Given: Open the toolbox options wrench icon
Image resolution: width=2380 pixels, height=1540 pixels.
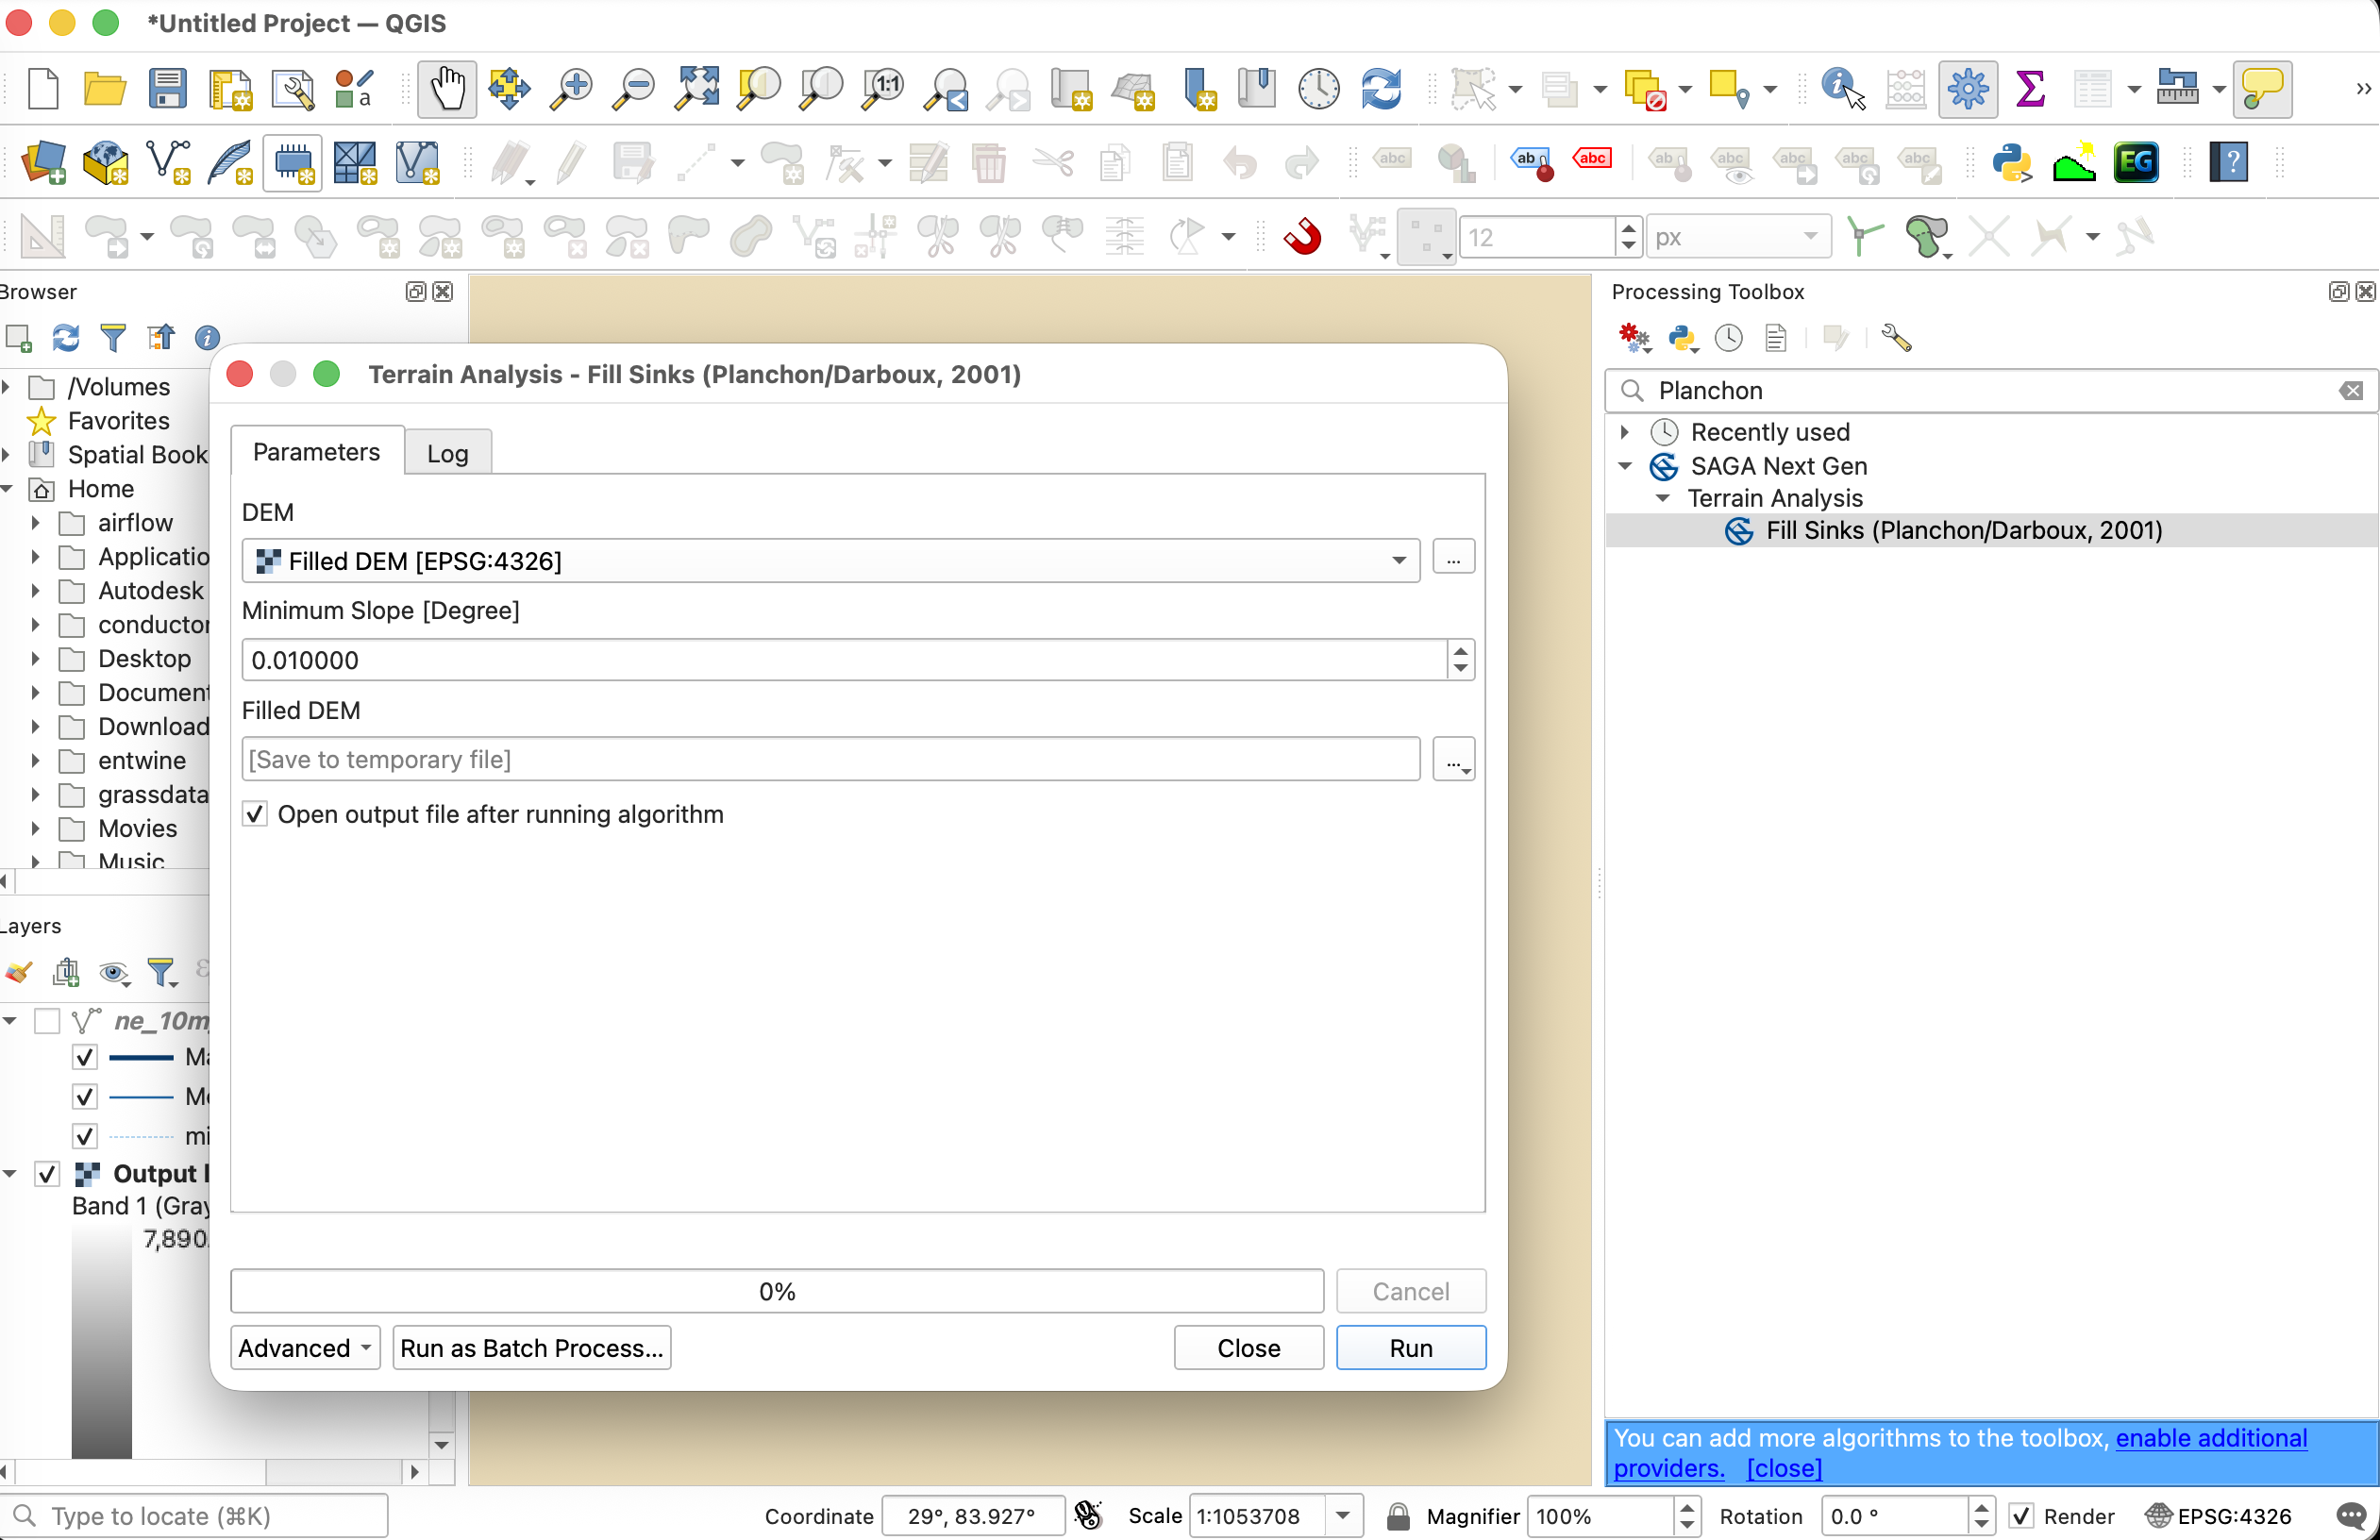Looking at the screenshot, I should pos(1895,338).
